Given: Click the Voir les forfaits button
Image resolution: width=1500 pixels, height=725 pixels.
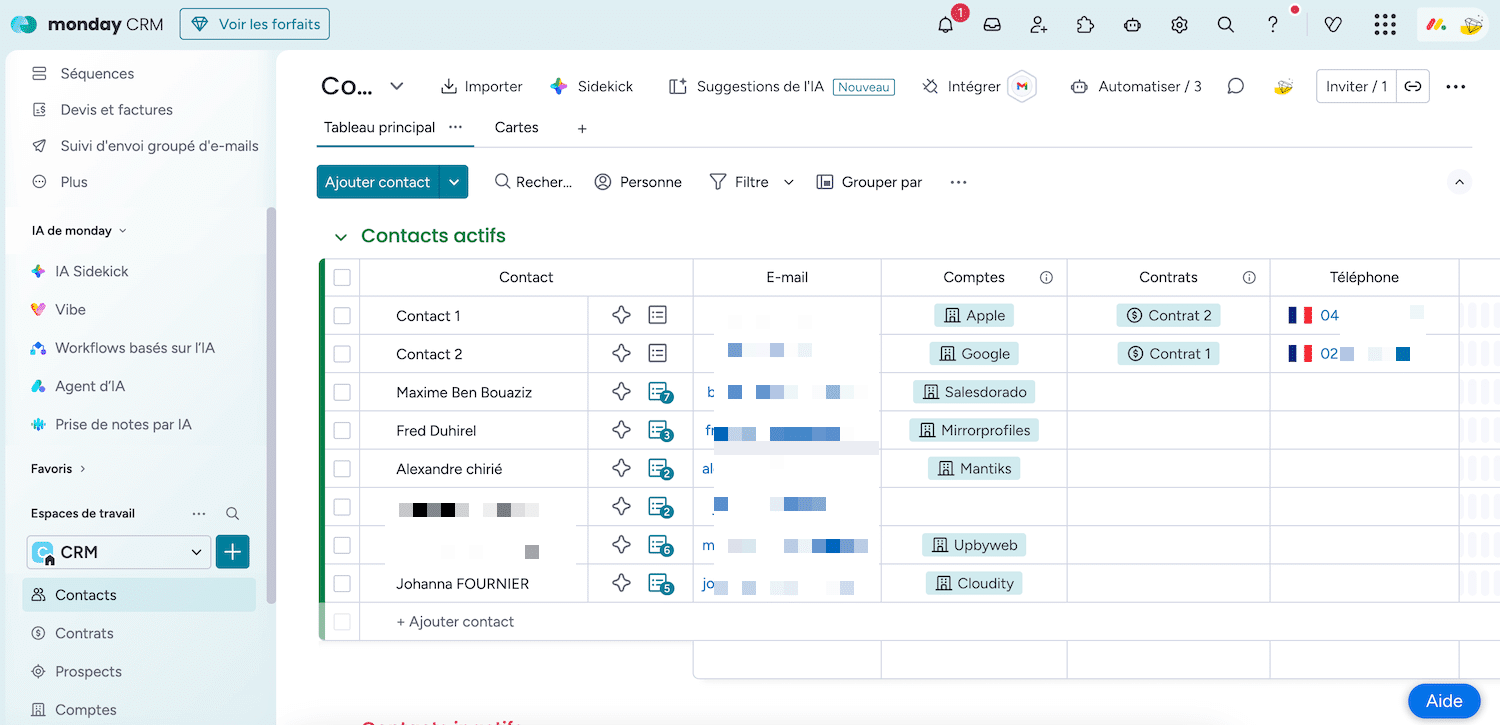Looking at the screenshot, I should pyautogui.click(x=254, y=25).
